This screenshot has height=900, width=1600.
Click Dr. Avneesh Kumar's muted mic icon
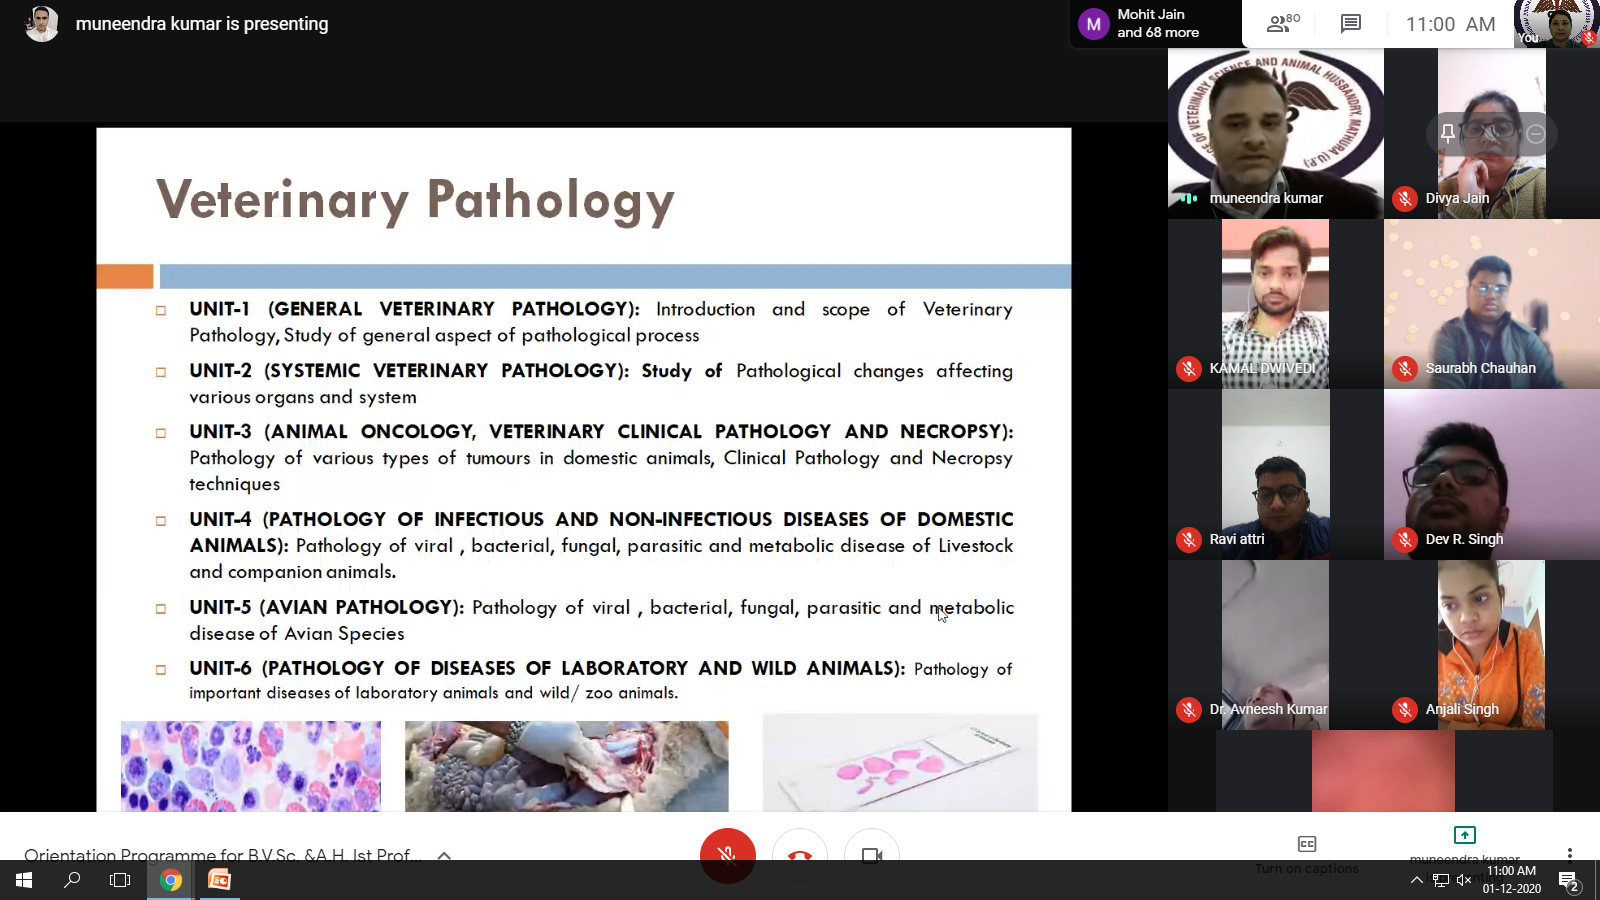1188,709
